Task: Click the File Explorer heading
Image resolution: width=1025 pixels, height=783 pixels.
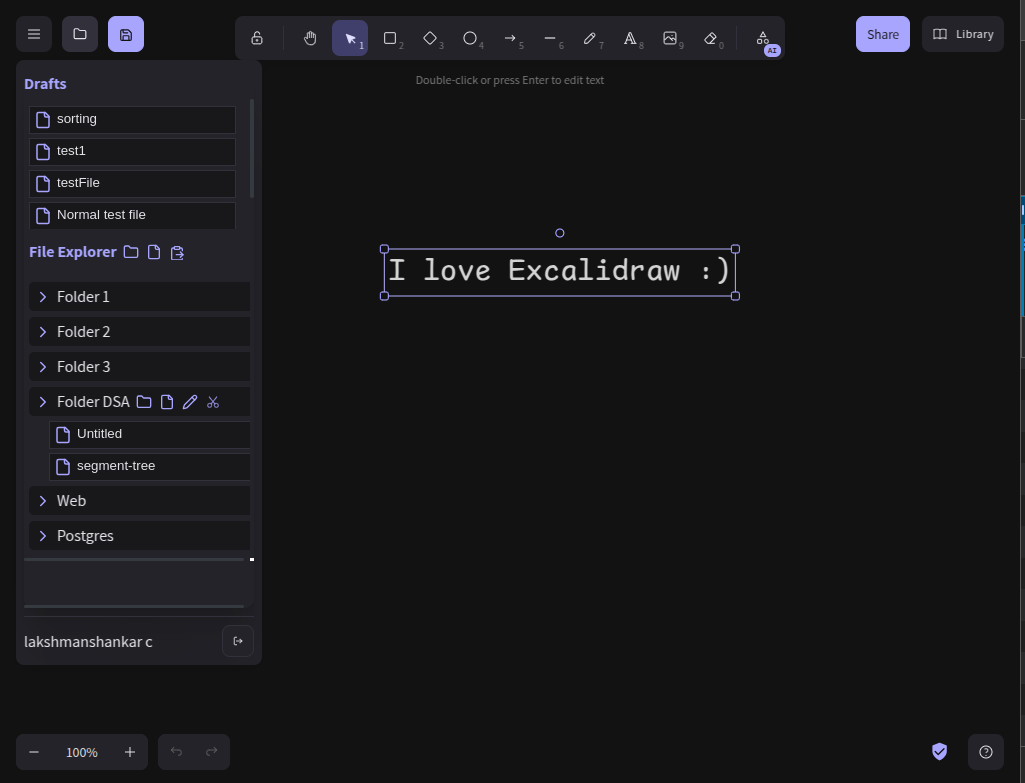Action: point(73,252)
